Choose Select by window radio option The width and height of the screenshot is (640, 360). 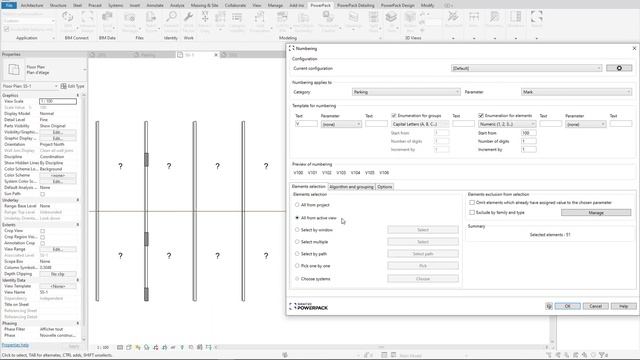pos(297,230)
